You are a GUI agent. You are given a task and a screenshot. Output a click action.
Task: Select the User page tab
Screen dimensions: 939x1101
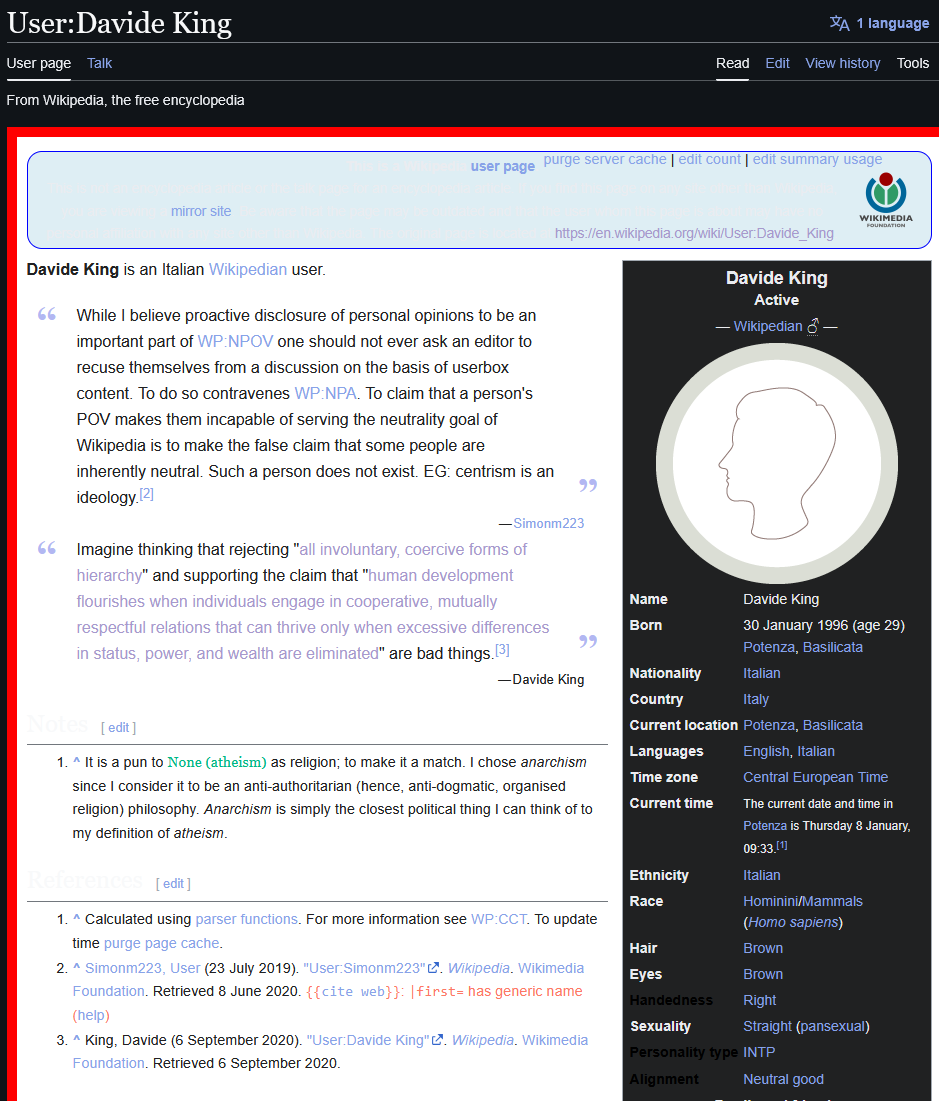click(39, 63)
